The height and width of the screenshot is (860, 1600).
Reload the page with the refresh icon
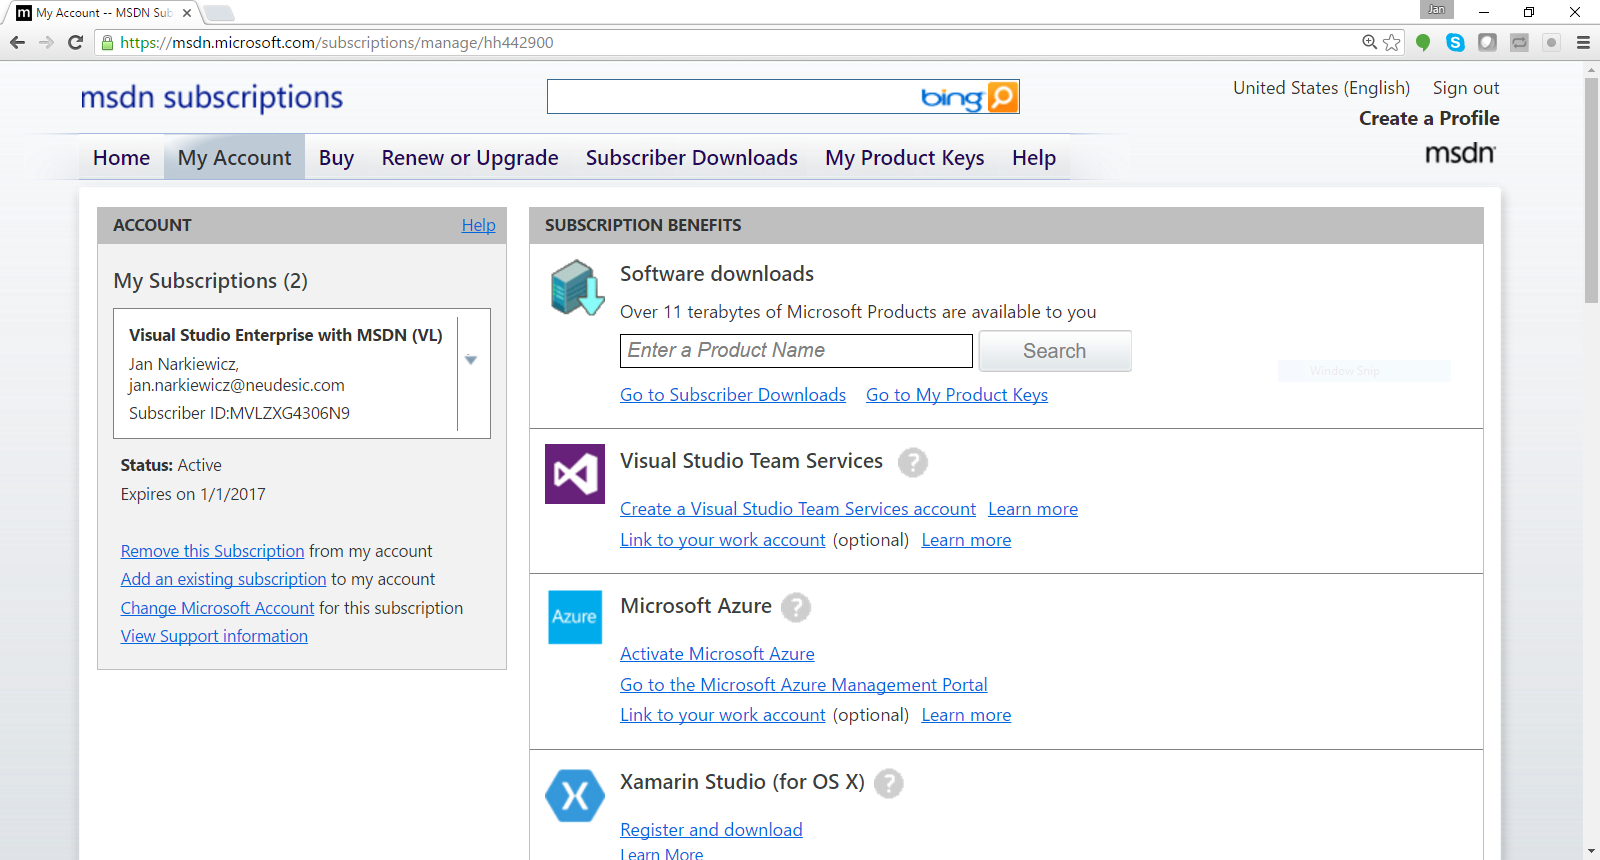coord(75,42)
